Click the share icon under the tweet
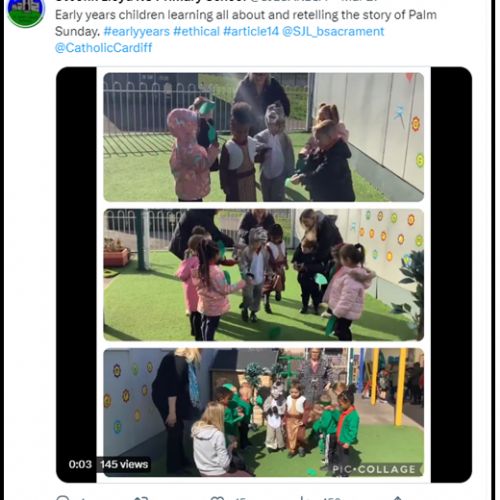This screenshot has height=500, width=500. pos(397,498)
